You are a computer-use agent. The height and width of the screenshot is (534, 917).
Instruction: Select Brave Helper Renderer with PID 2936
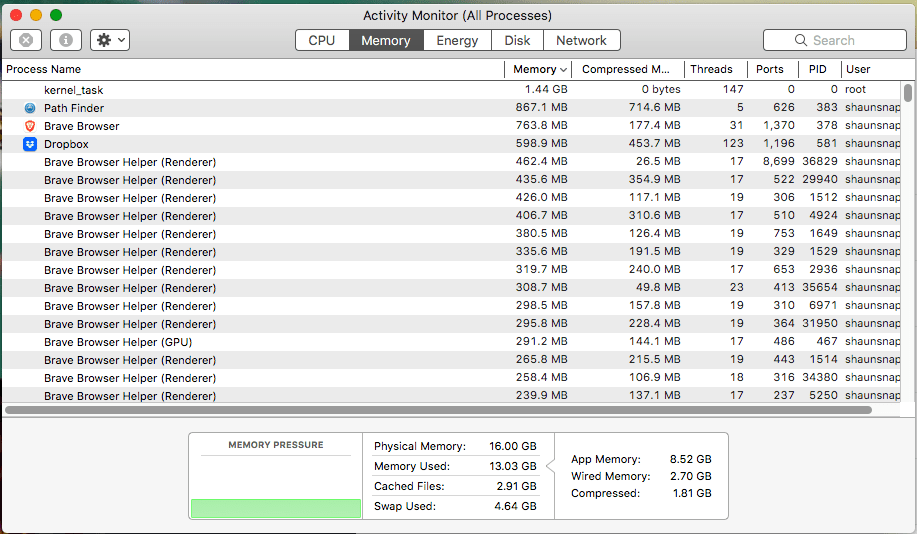451,270
